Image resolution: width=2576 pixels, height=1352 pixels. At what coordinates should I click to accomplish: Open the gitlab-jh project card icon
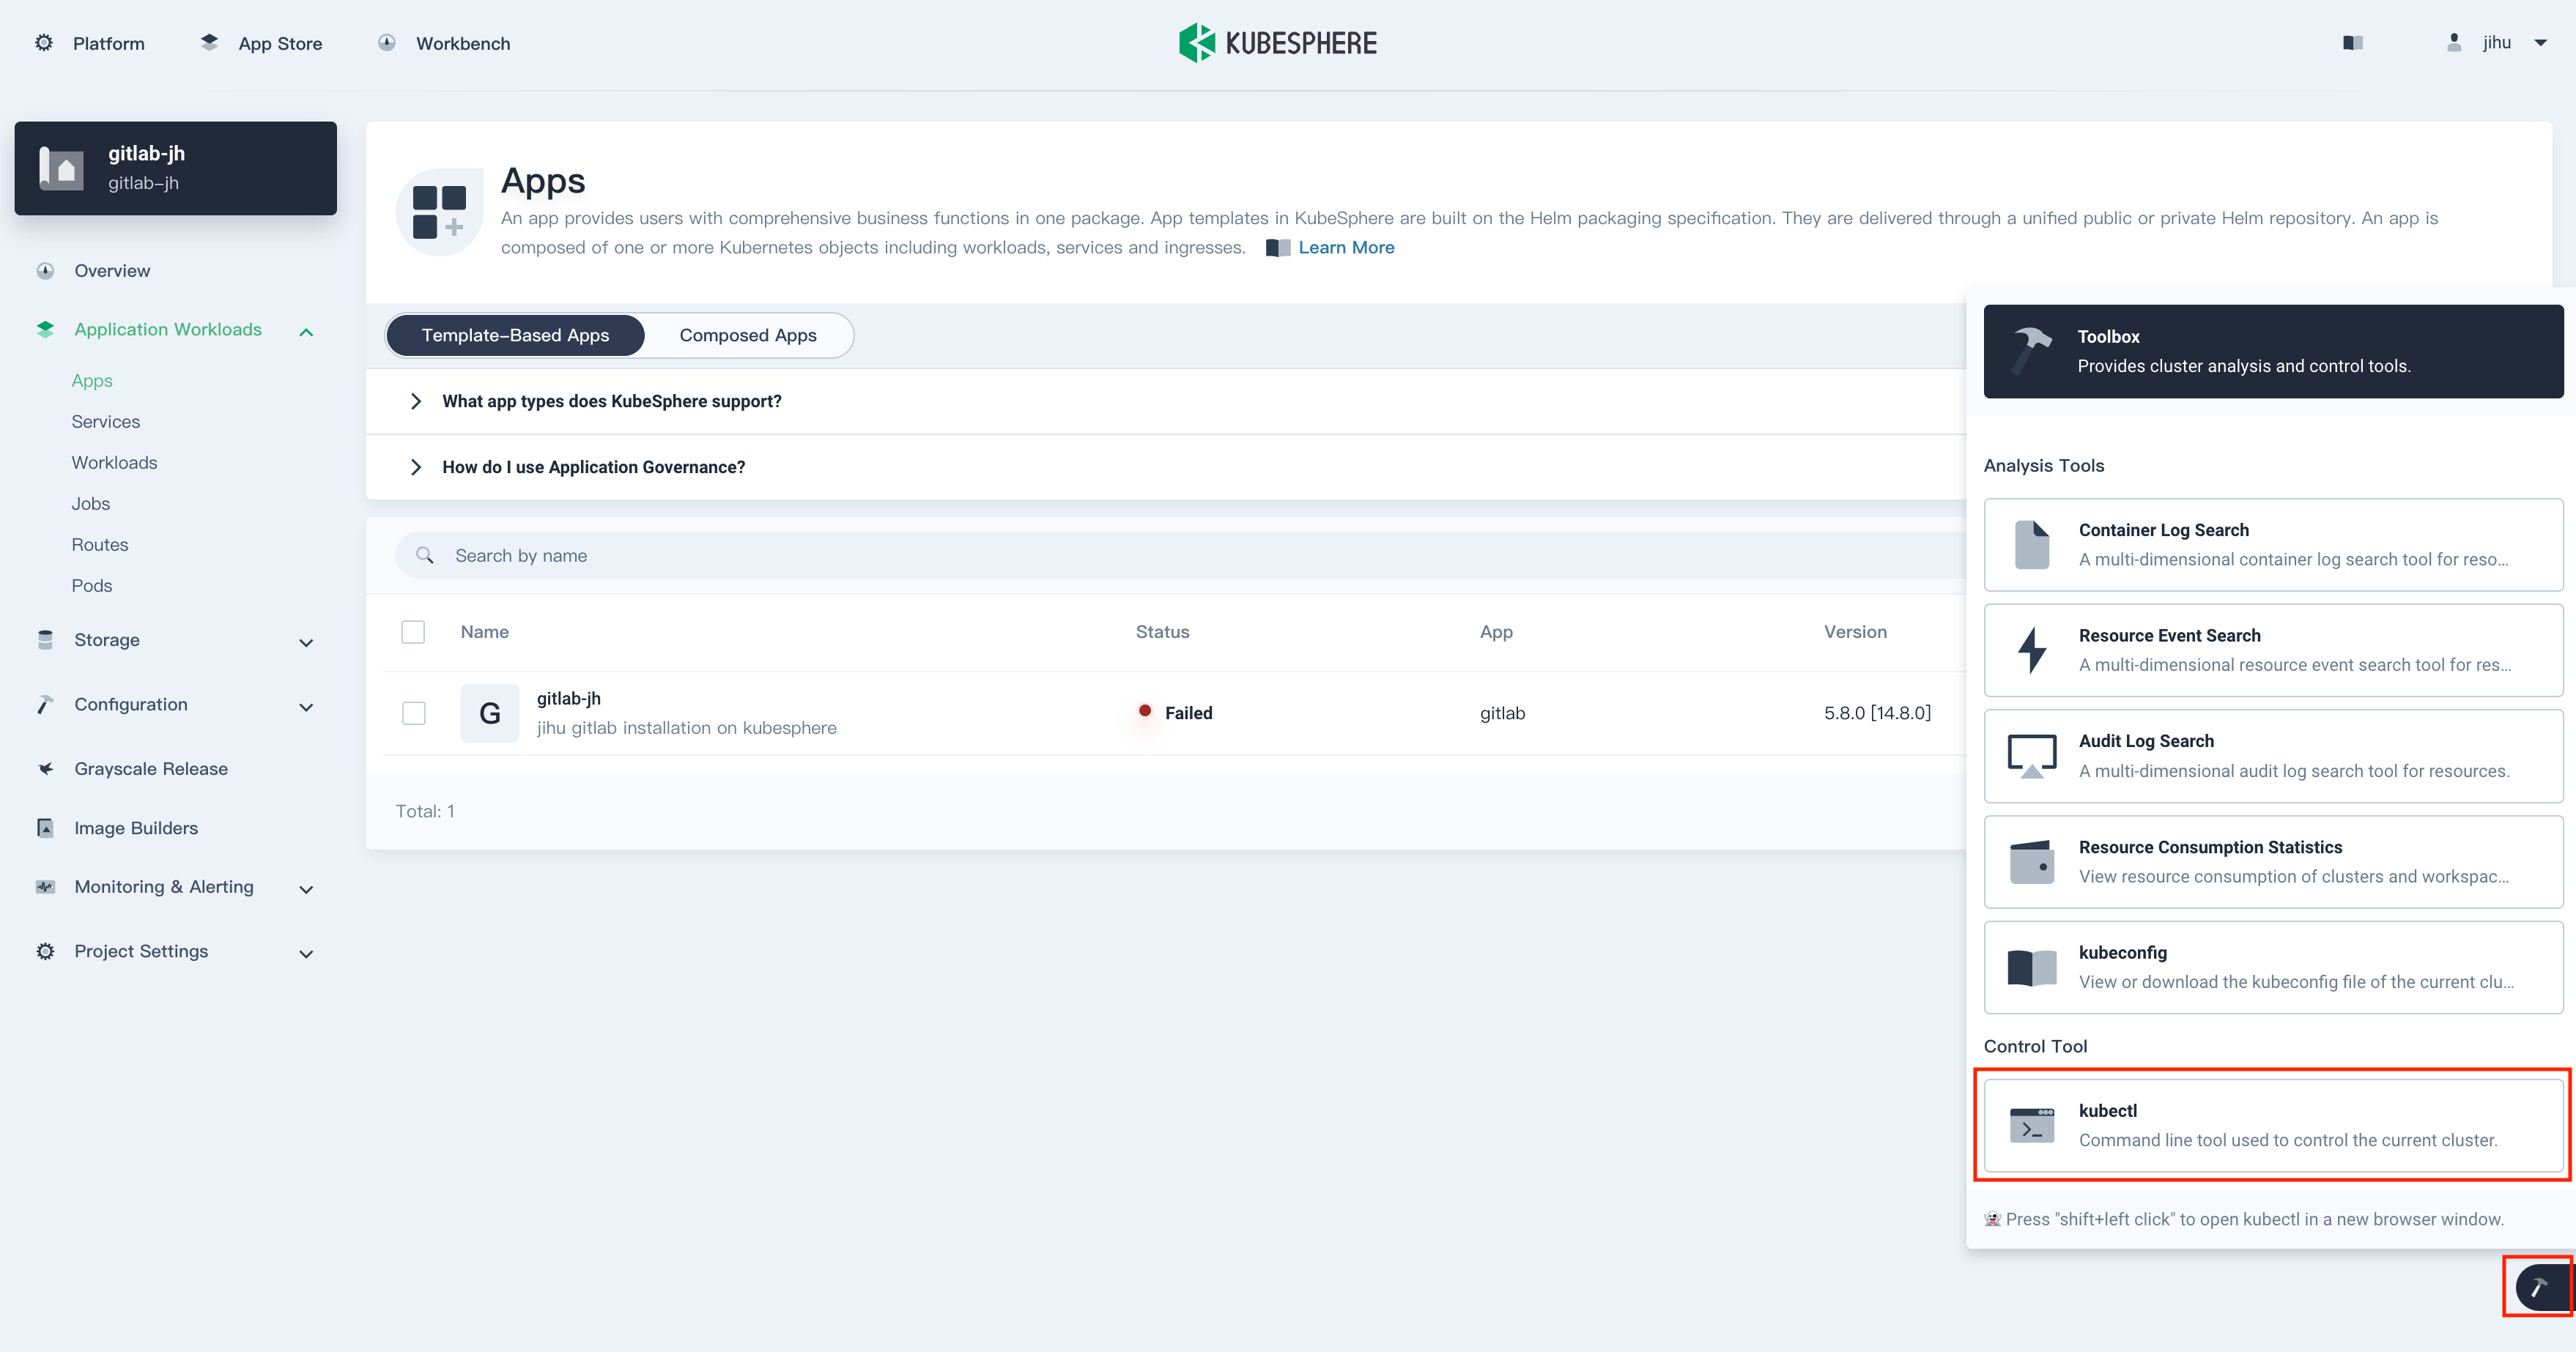point(61,168)
